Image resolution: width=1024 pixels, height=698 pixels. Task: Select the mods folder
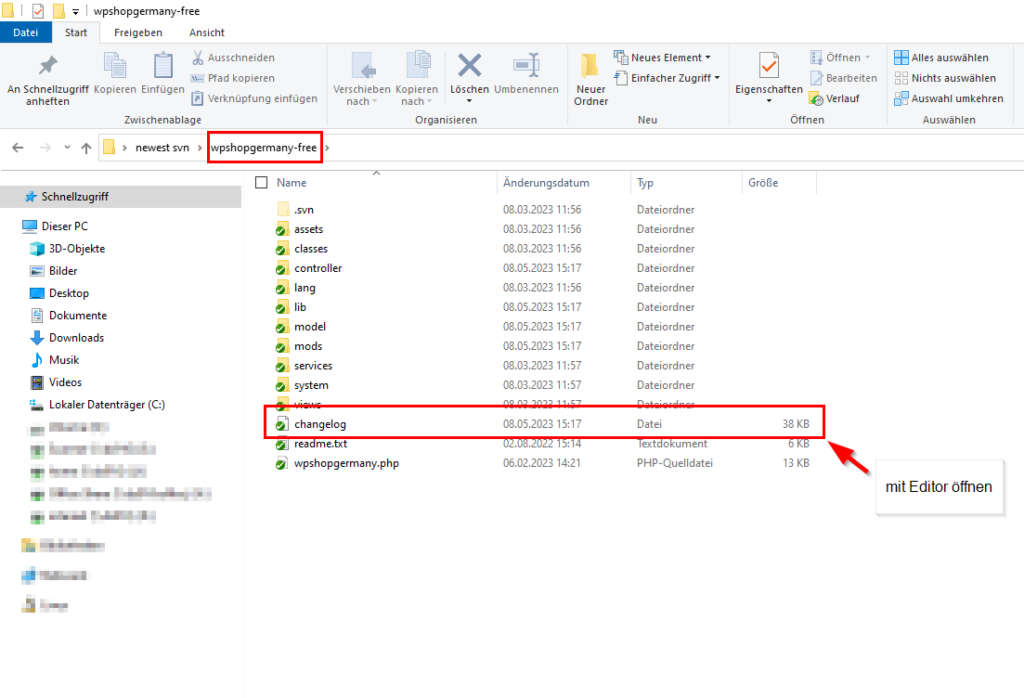tap(308, 346)
